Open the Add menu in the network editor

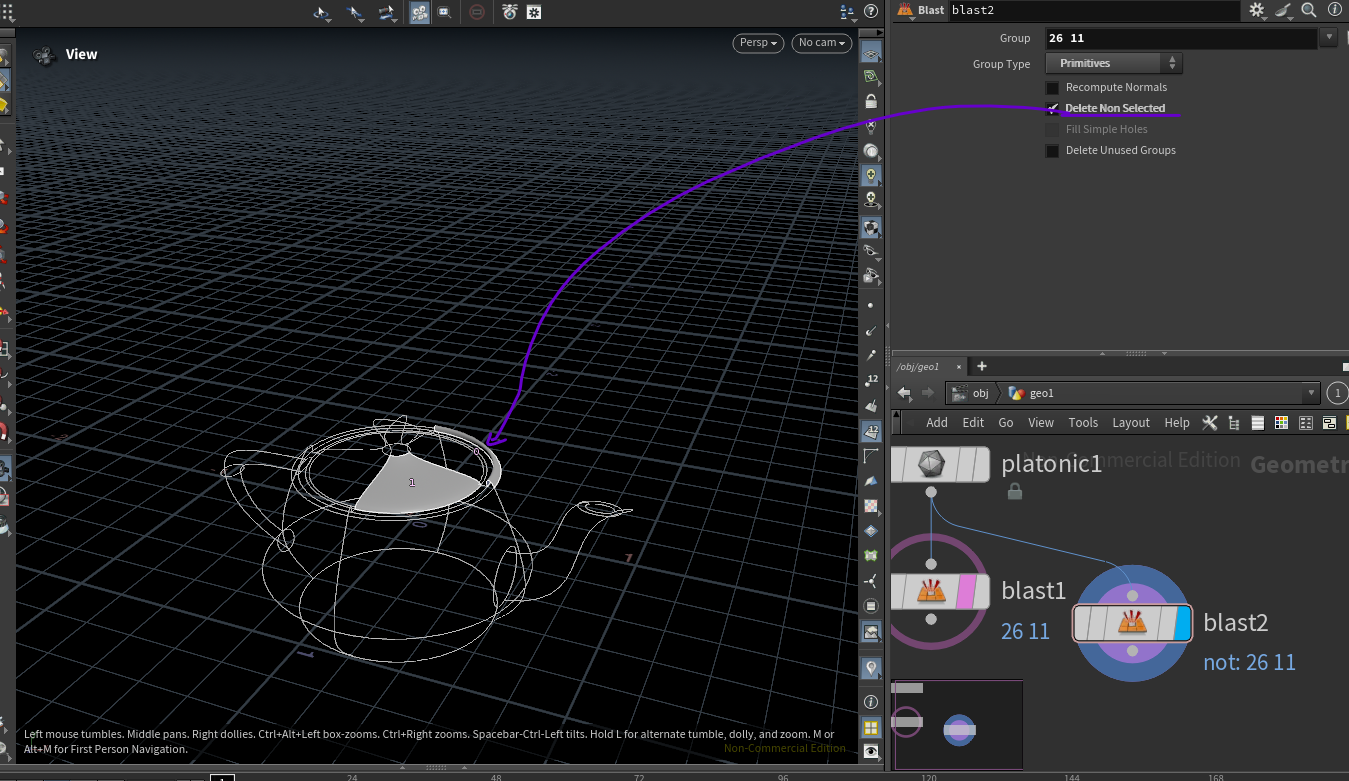coord(937,422)
